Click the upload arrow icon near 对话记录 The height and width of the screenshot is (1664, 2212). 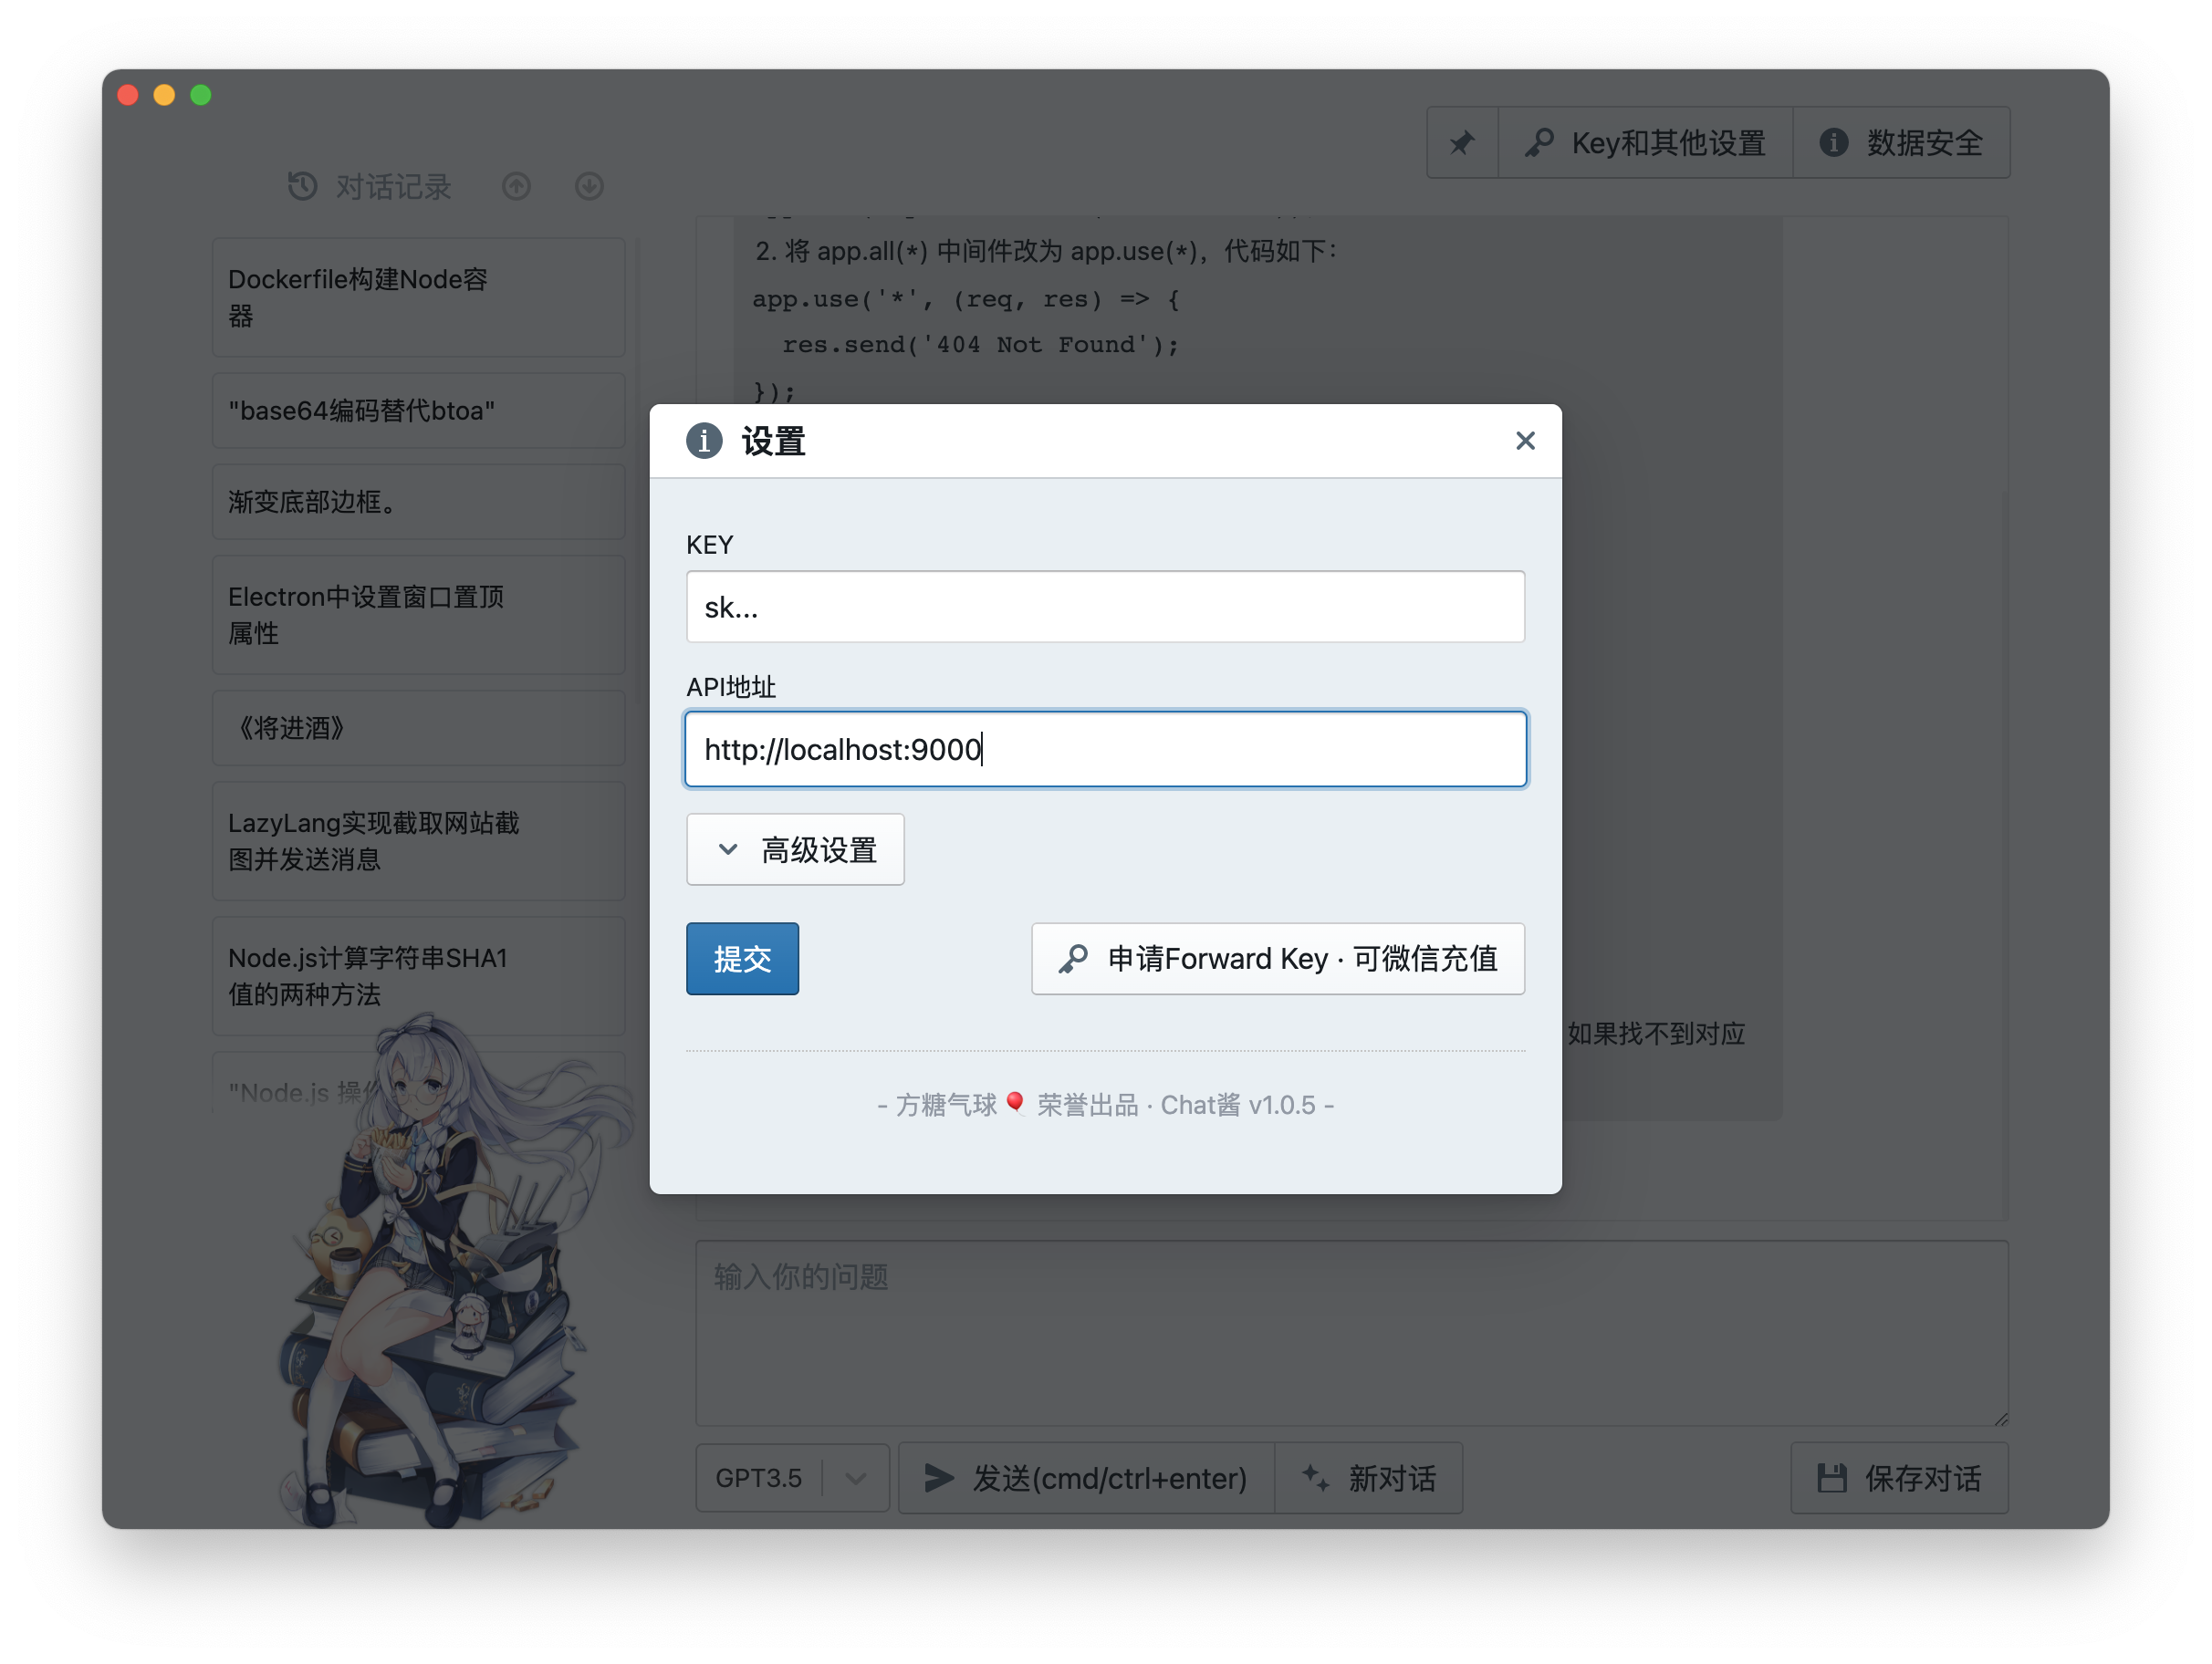(x=516, y=186)
